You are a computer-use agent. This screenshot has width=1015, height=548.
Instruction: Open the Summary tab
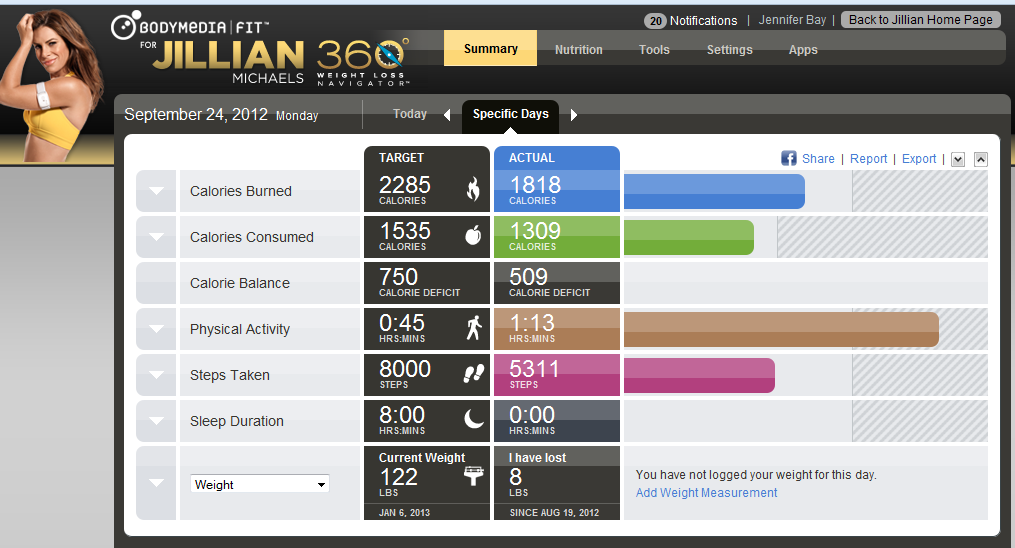tap(490, 49)
